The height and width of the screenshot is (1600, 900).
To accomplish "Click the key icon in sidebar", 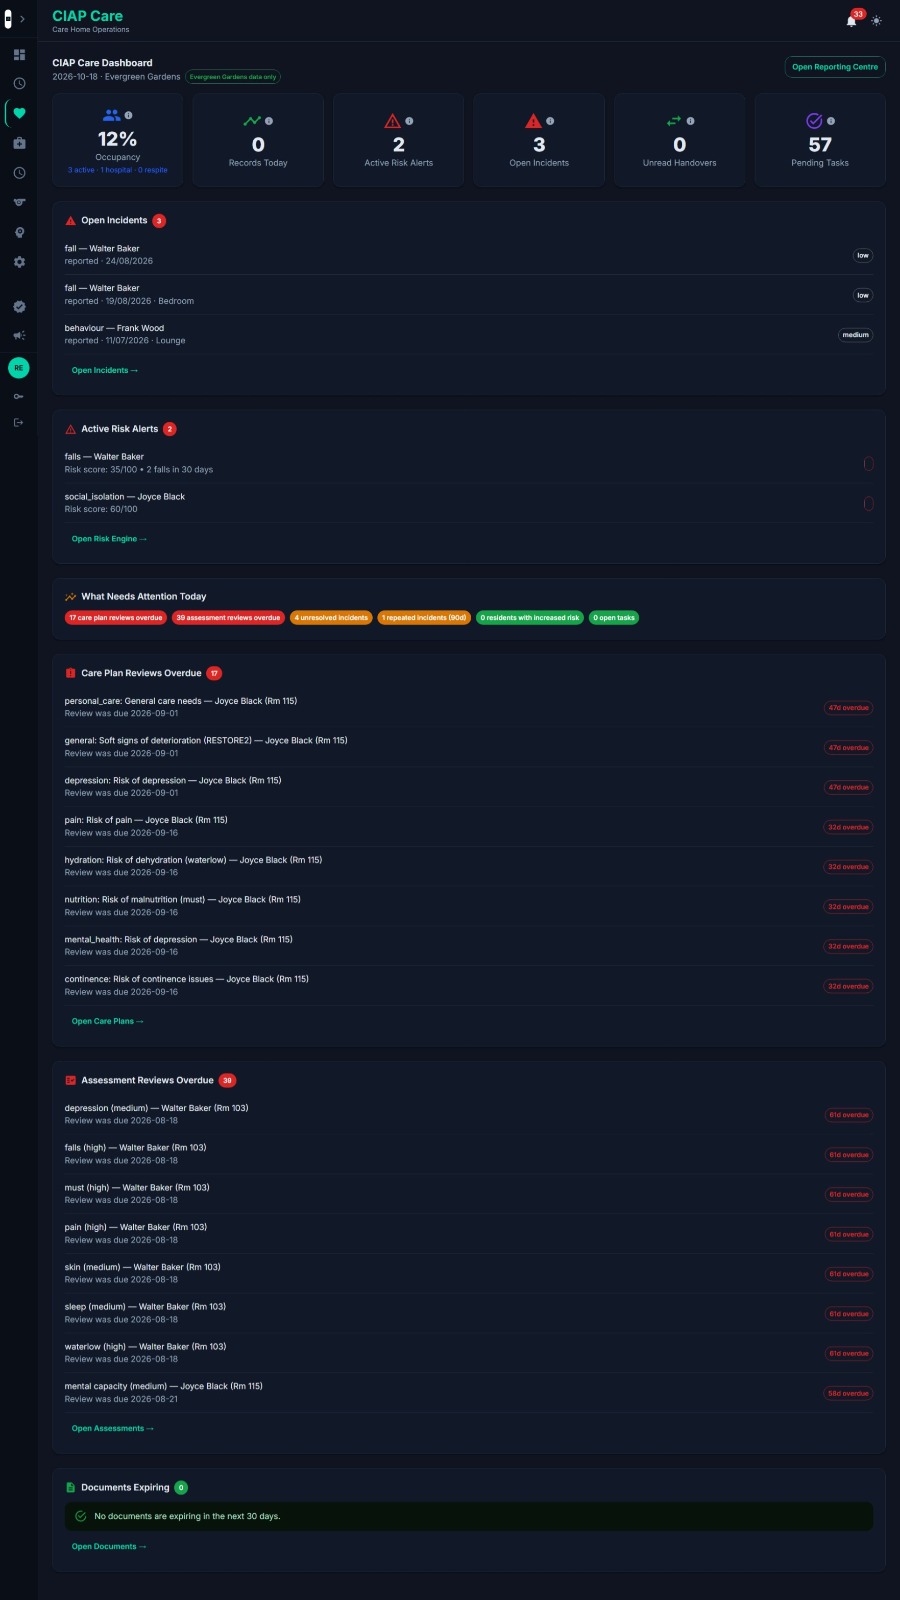I will pyautogui.click(x=19, y=397).
